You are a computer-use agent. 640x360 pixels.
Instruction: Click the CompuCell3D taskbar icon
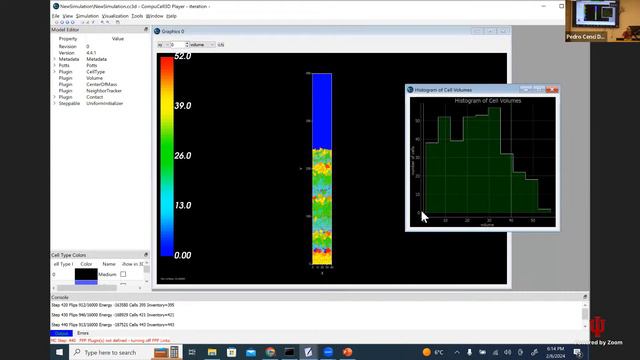[309, 352]
